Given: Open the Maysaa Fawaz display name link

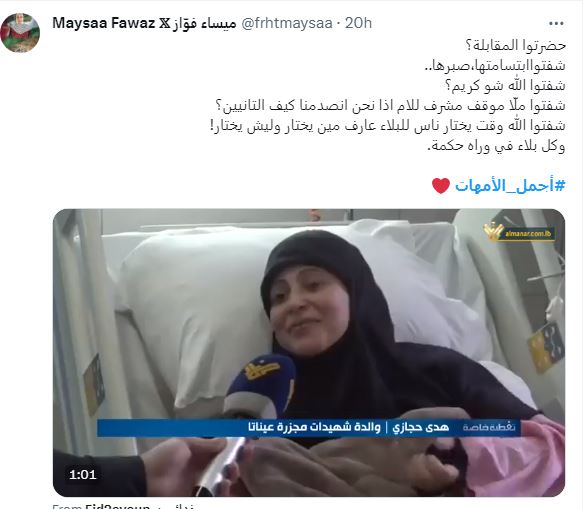Looking at the screenshot, I should click(x=104, y=23).
